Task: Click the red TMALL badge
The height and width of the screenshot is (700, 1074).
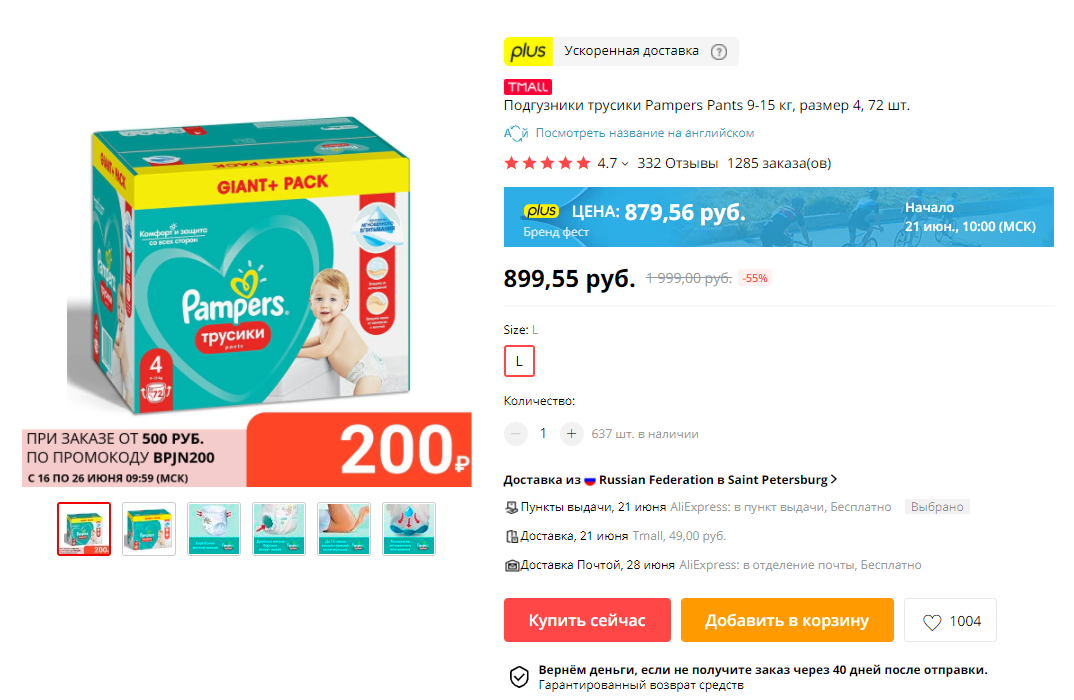Action: click(527, 87)
